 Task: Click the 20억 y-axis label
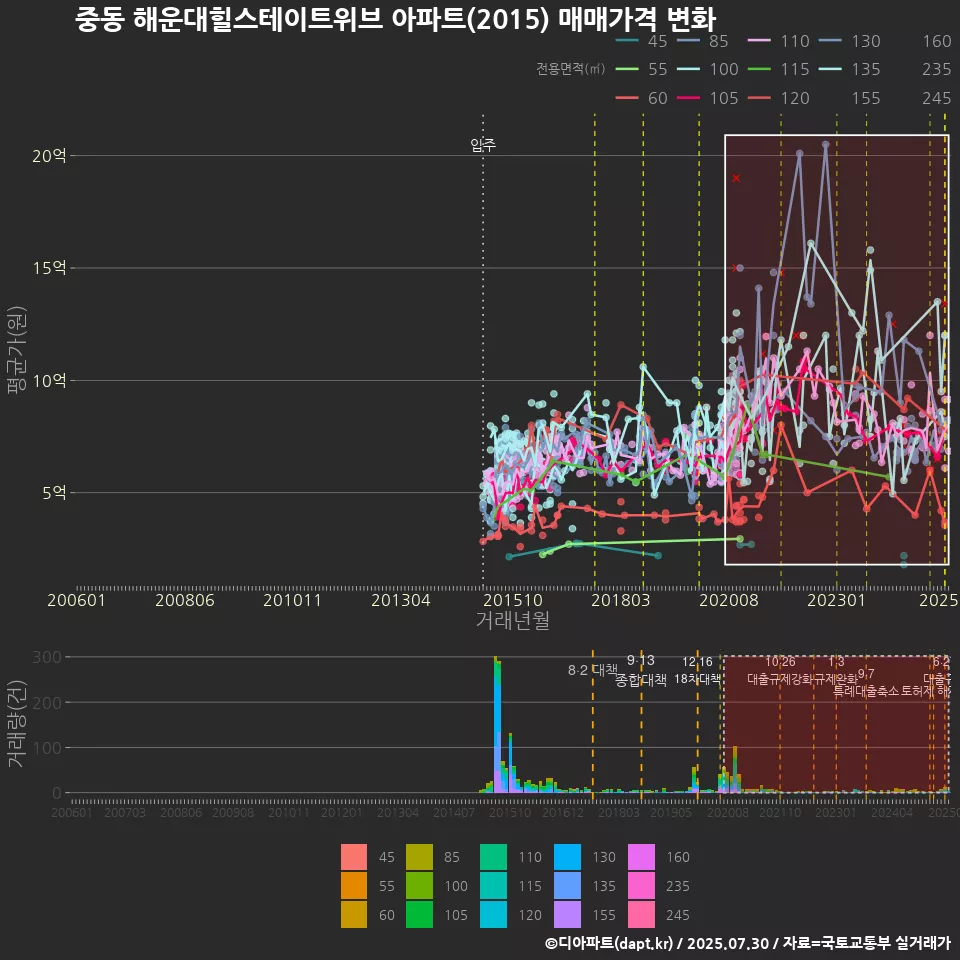click(x=49, y=156)
